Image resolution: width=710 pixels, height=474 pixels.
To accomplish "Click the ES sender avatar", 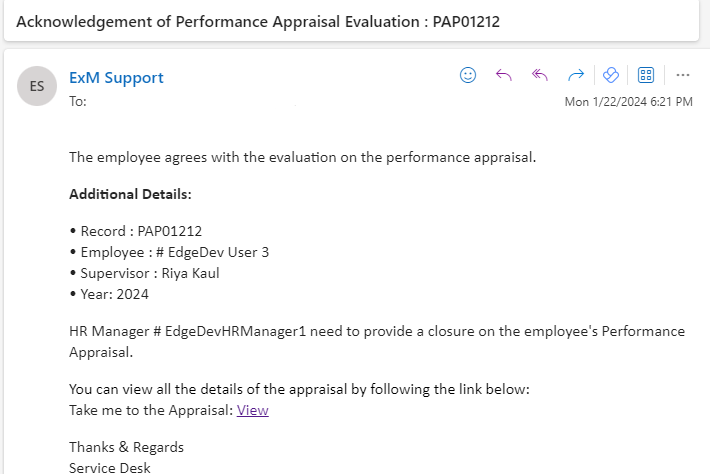I will click(x=37, y=87).
